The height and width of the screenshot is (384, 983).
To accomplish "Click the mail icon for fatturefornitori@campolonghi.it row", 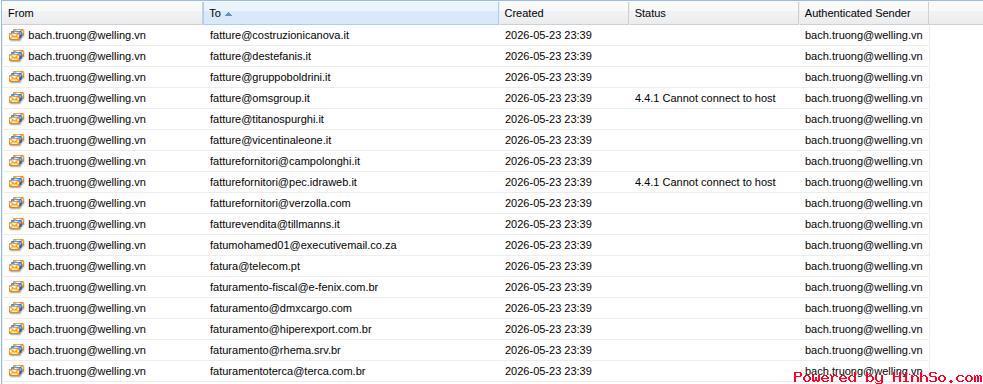I will 16,161.
